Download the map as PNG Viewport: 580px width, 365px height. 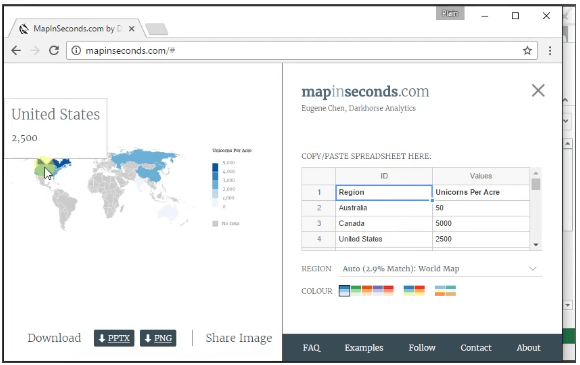coord(158,338)
